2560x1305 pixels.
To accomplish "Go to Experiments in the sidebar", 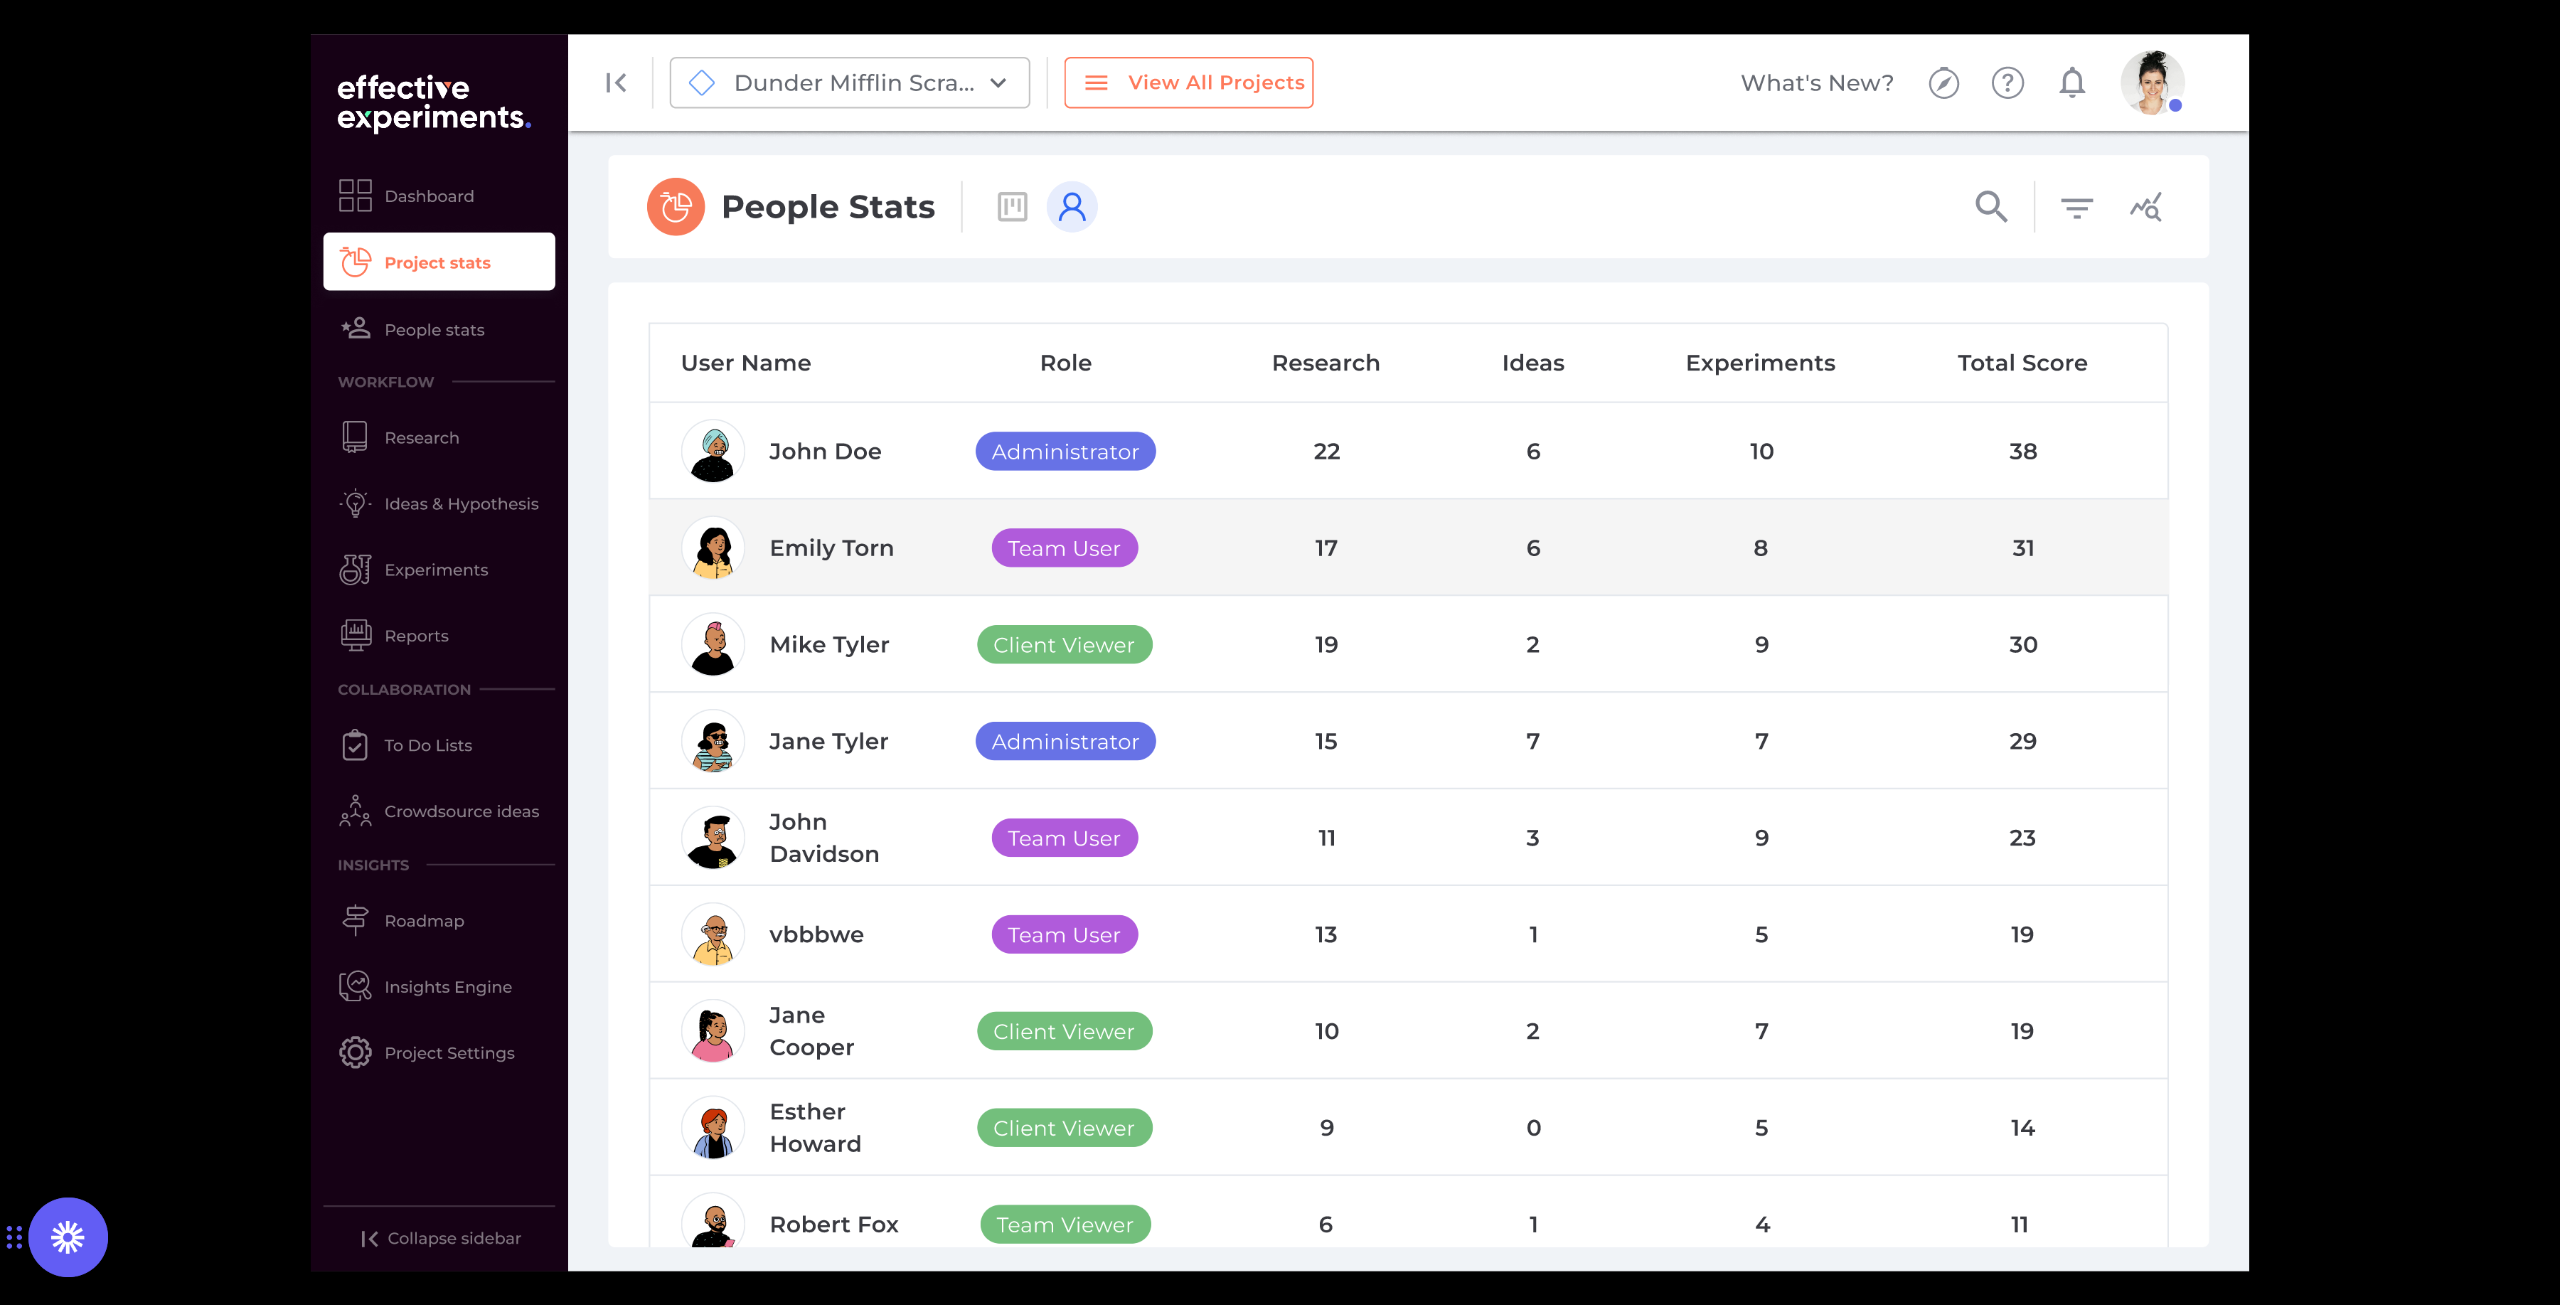I will click(436, 570).
